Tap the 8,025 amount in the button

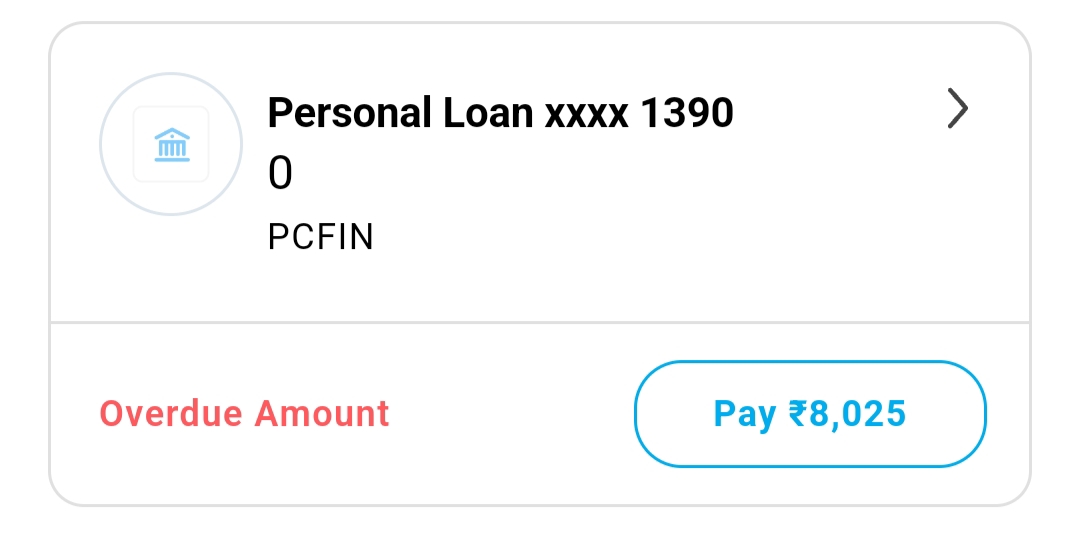(x=858, y=413)
